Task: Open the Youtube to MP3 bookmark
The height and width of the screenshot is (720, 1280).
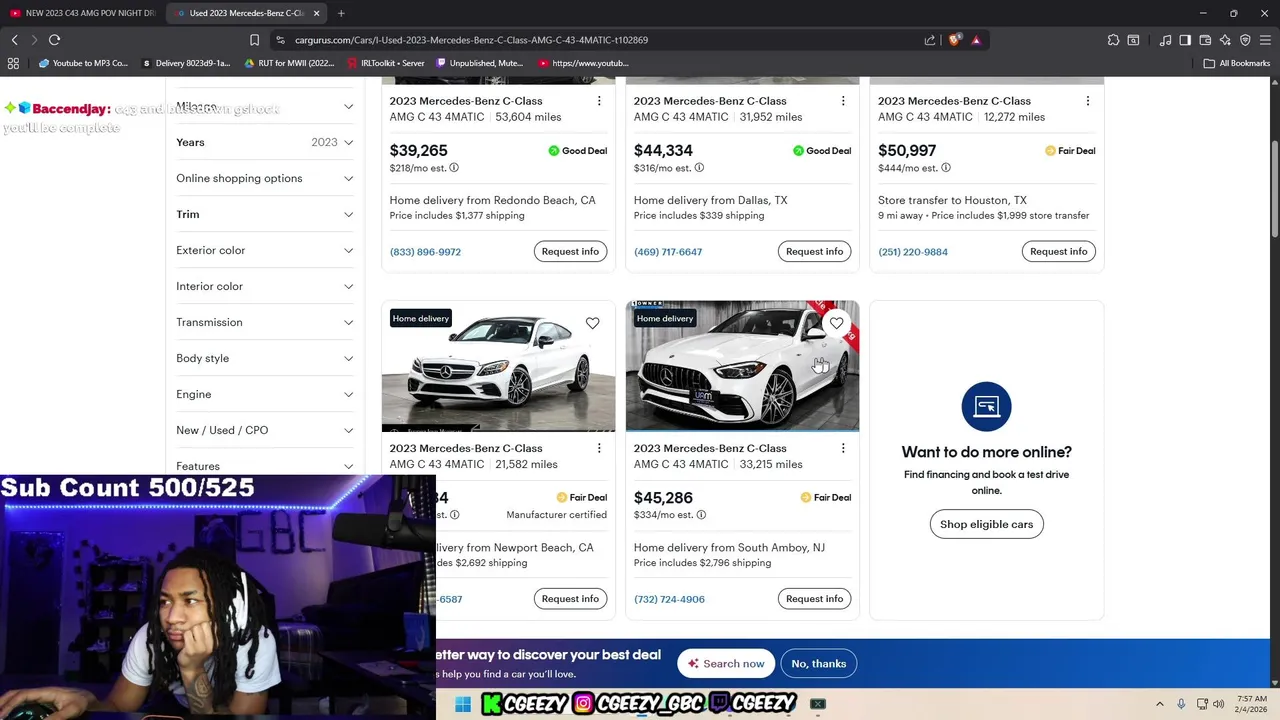Action: tap(83, 63)
